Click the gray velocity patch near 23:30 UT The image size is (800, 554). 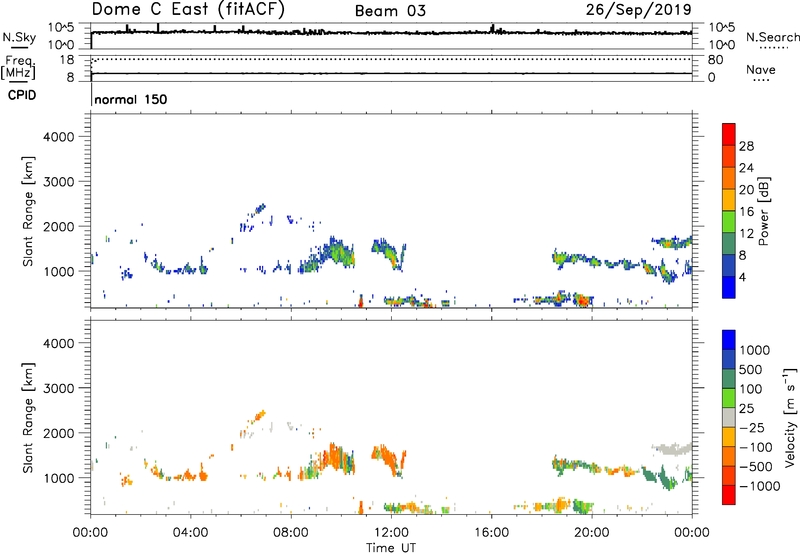pos(672,449)
